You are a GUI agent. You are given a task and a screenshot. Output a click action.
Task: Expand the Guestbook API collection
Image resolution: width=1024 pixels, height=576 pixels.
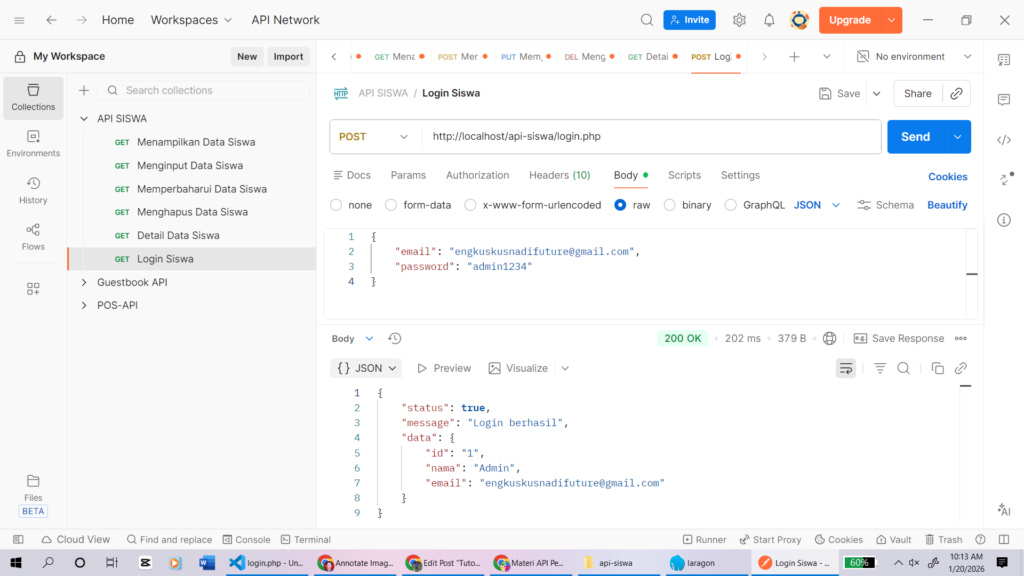point(84,282)
